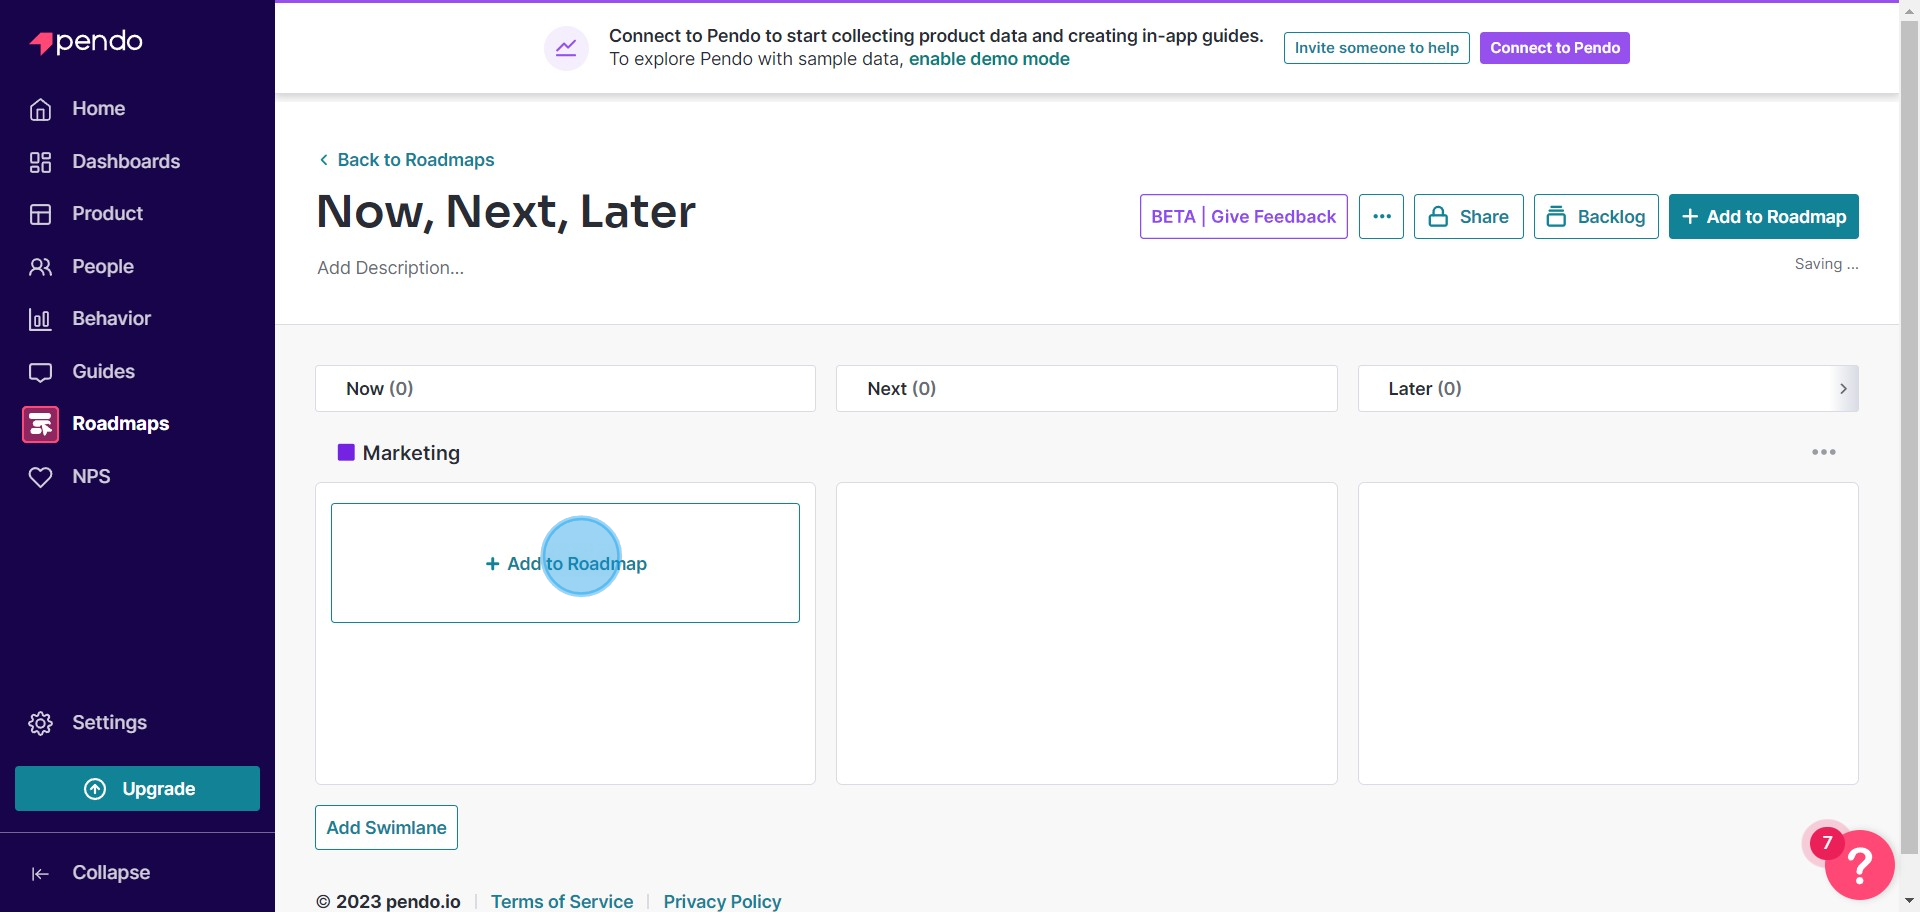
Task: Open the Backlog panel
Action: pyautogui.click(x=1596, y=217)
